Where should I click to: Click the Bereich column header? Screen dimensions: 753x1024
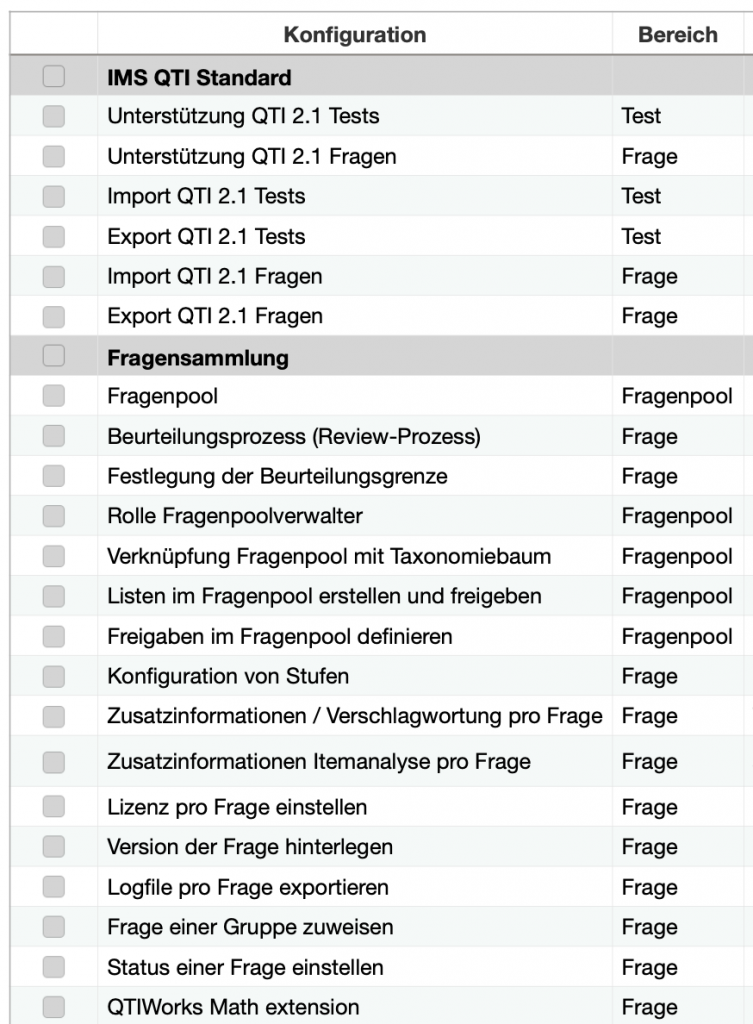coord(678,35)
